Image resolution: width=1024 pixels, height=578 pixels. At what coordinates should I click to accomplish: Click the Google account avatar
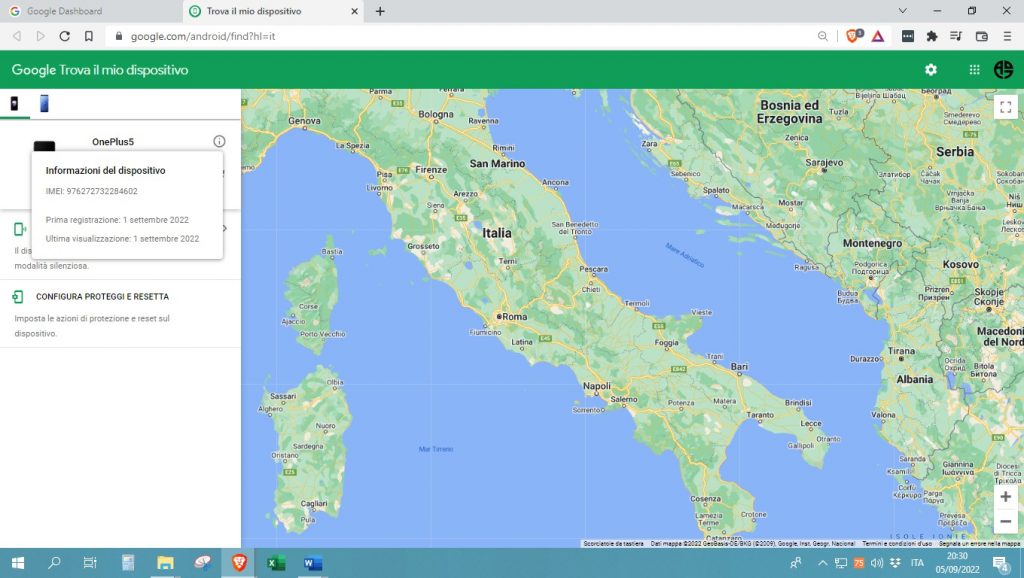[x=1003, y=70]
